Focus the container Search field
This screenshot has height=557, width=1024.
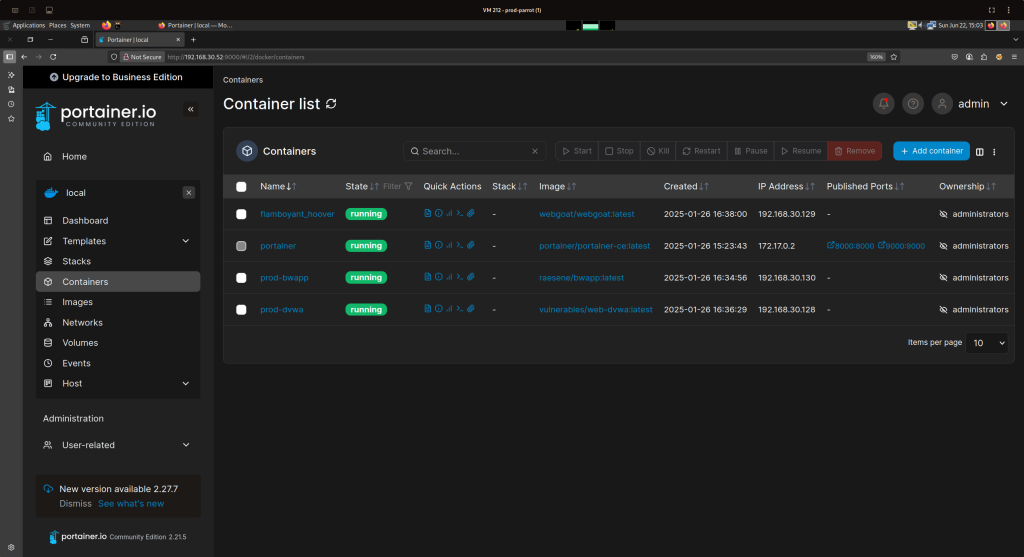click(x=473, y=151)
